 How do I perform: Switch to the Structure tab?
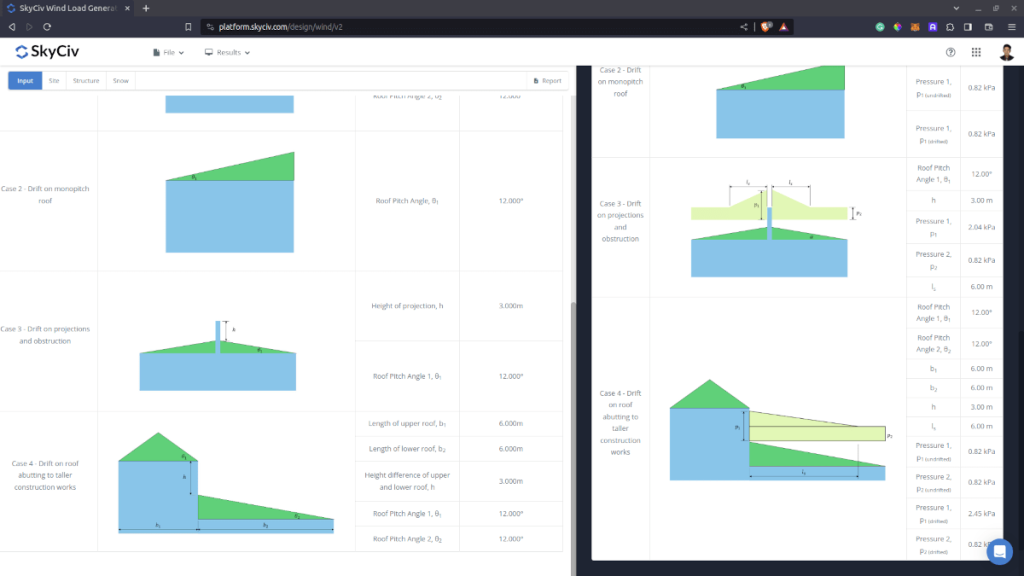86,80
